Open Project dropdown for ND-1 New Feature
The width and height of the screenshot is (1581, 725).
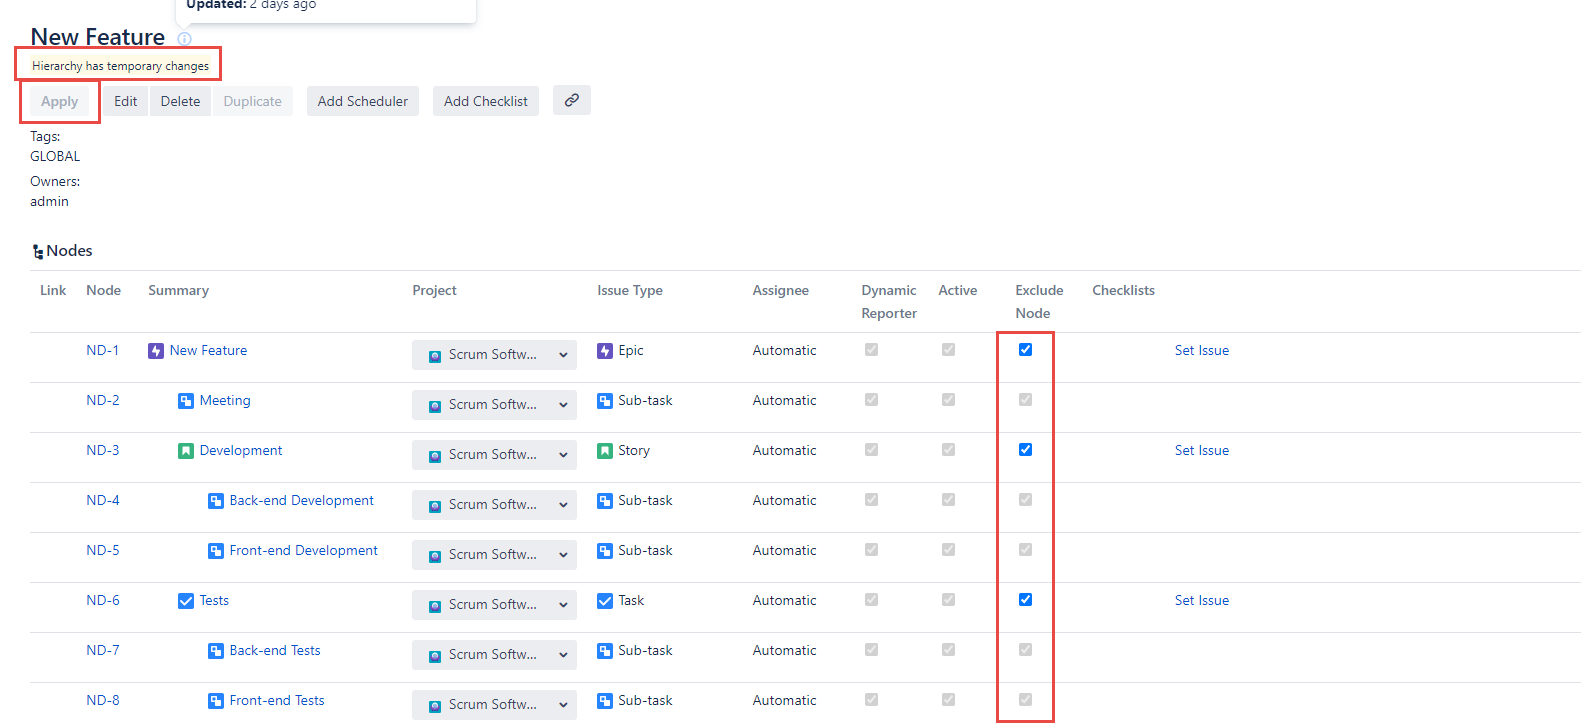[x=494, y=355]
